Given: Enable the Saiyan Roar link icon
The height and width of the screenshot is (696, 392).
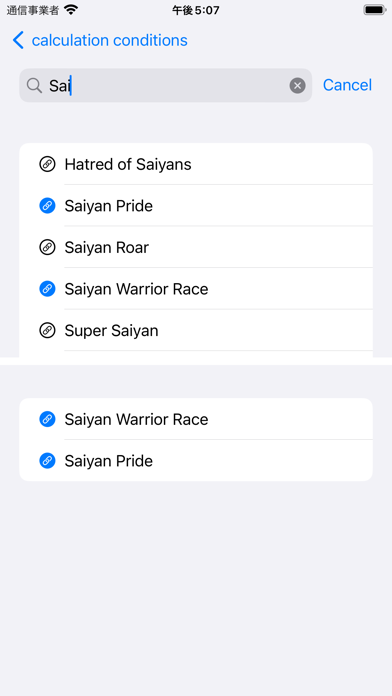Looking at the screenshot, I should (47, 247).
